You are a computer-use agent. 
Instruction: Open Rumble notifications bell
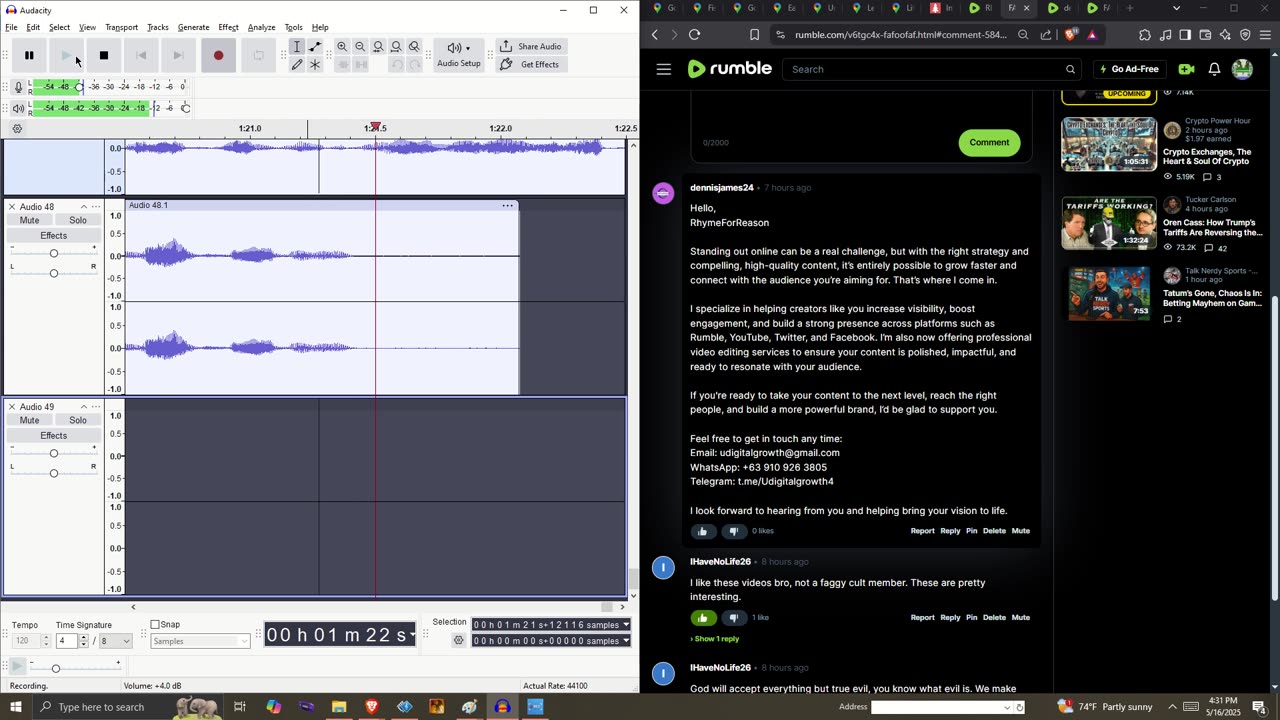click(1214, 69)
